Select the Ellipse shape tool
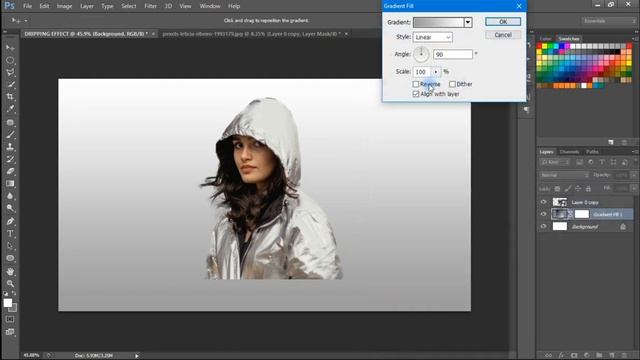Viewport: 640px width, 360px height. [x=10, y=258]
